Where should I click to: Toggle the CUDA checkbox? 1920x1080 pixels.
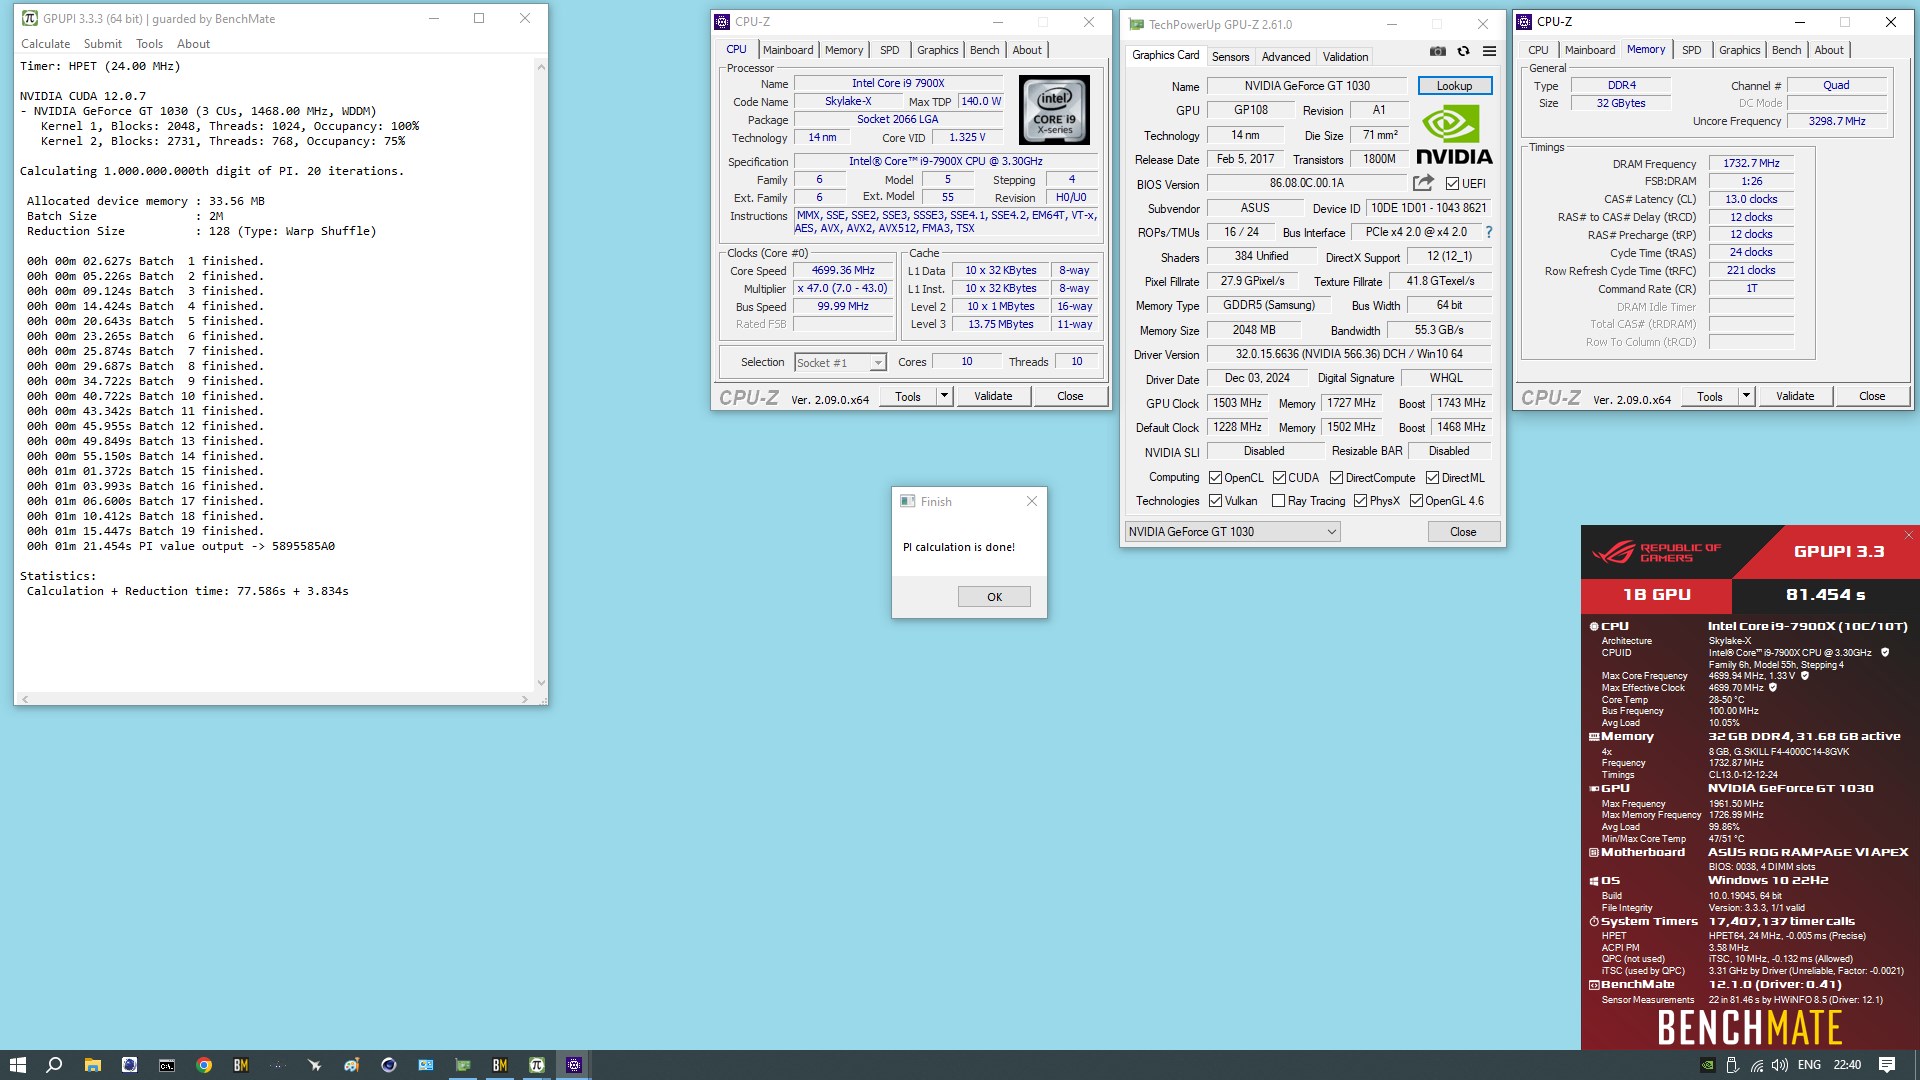[x=1279, y=478]
